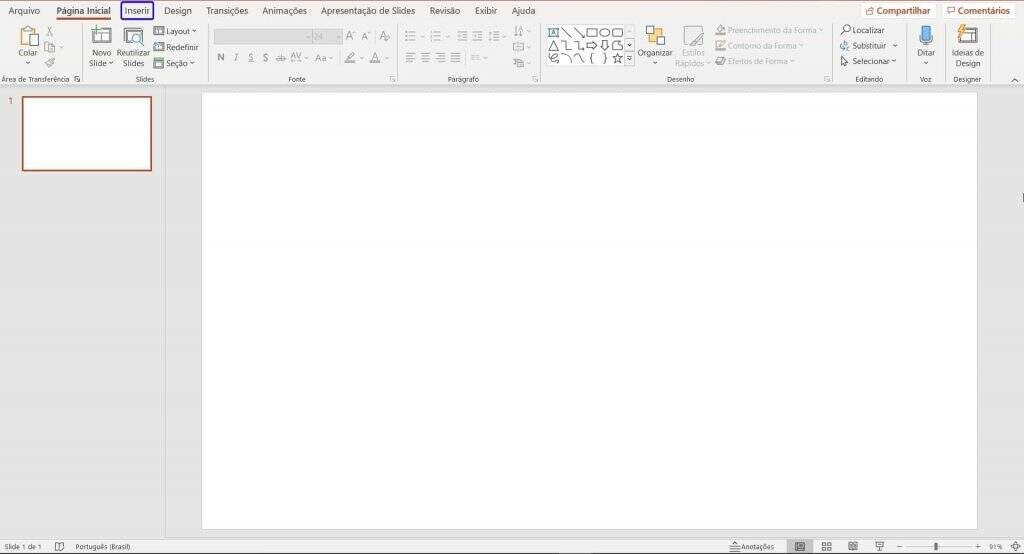
Task: Click the zoom slider handle
Action: point(936,546)
